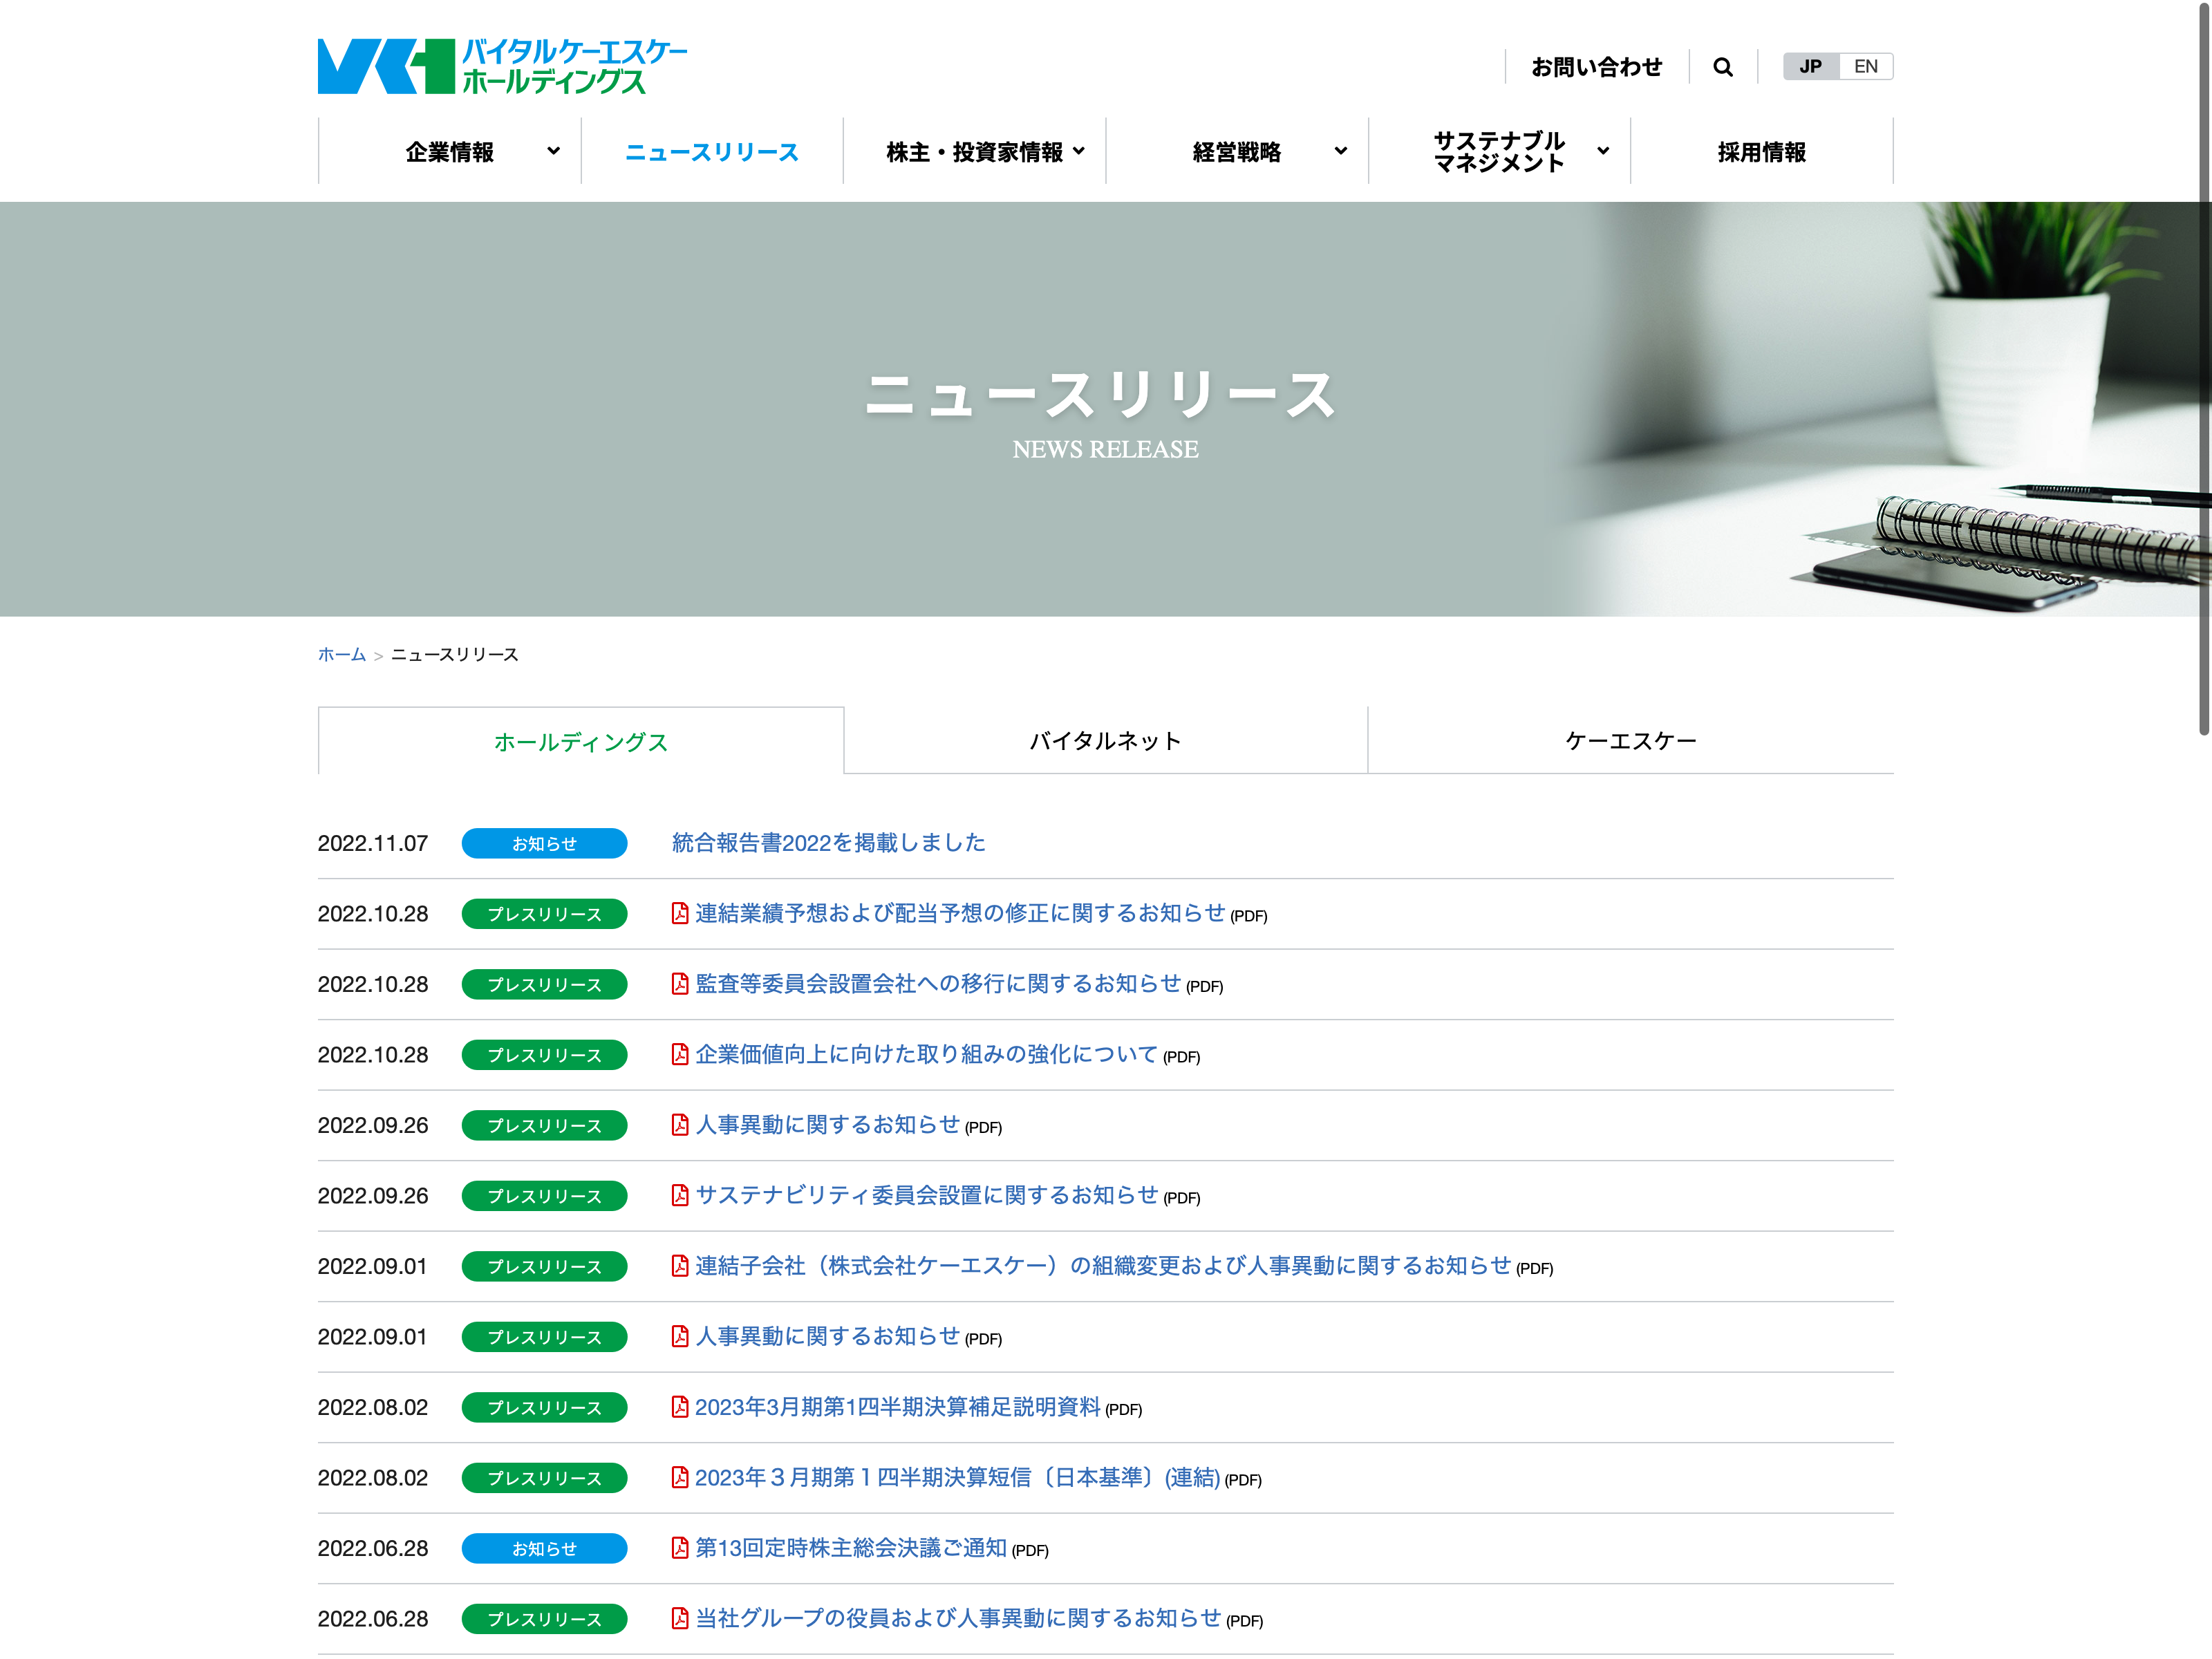The height and width of the screenshot is (1659, 2212).
Task: Switch language to EN
Action: (1865, 67)
